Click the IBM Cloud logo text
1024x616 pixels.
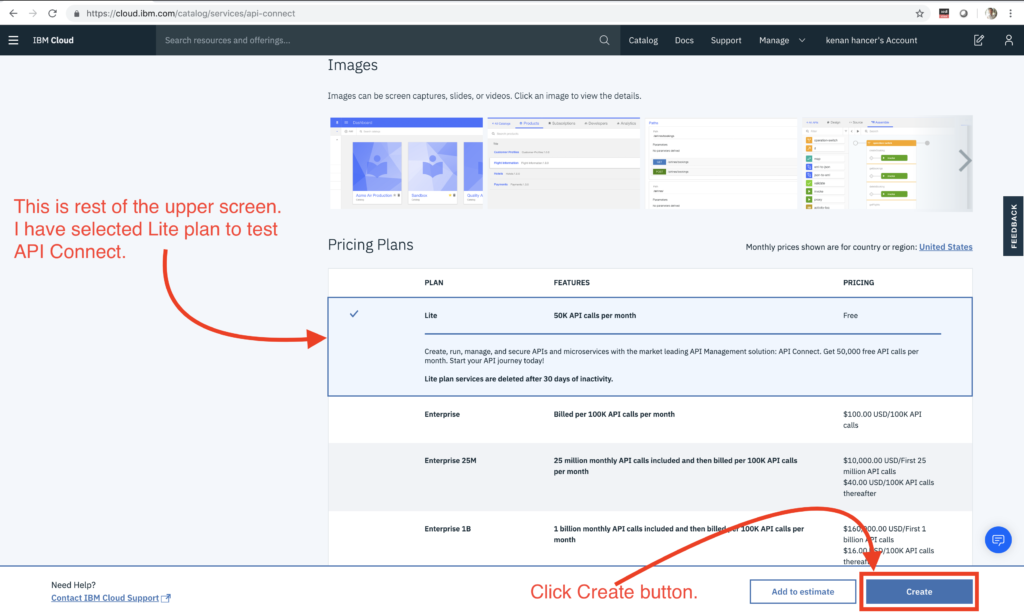point(53,41)
